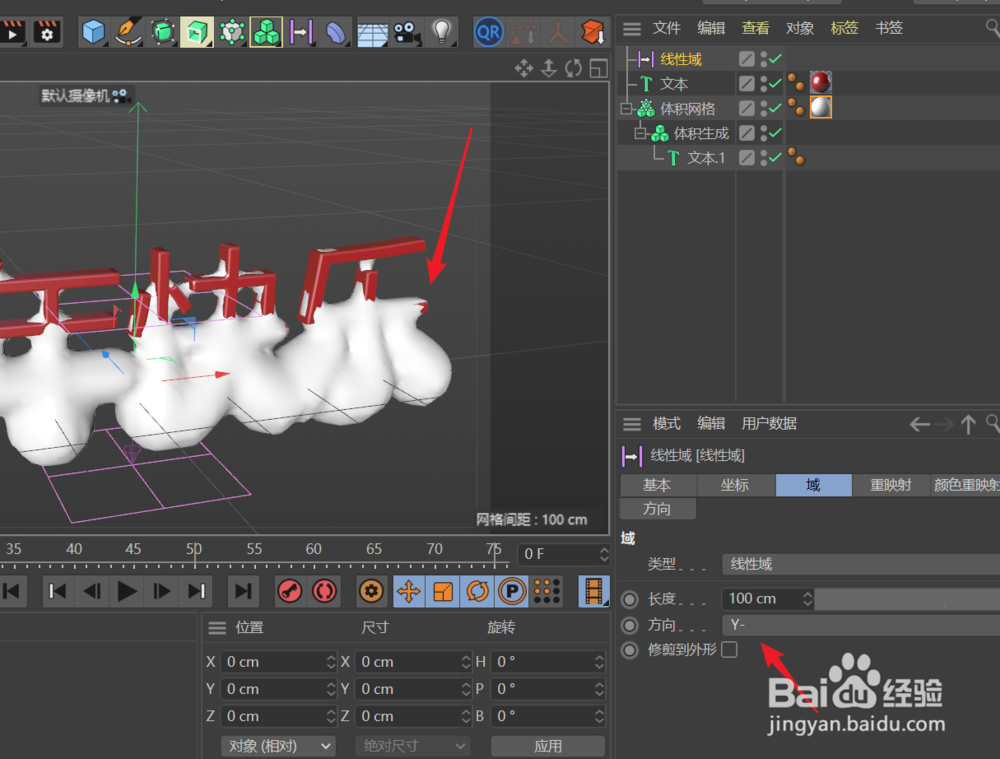
Task: Toggle point level animation dots icon
Action: click(x=547, y=591)
